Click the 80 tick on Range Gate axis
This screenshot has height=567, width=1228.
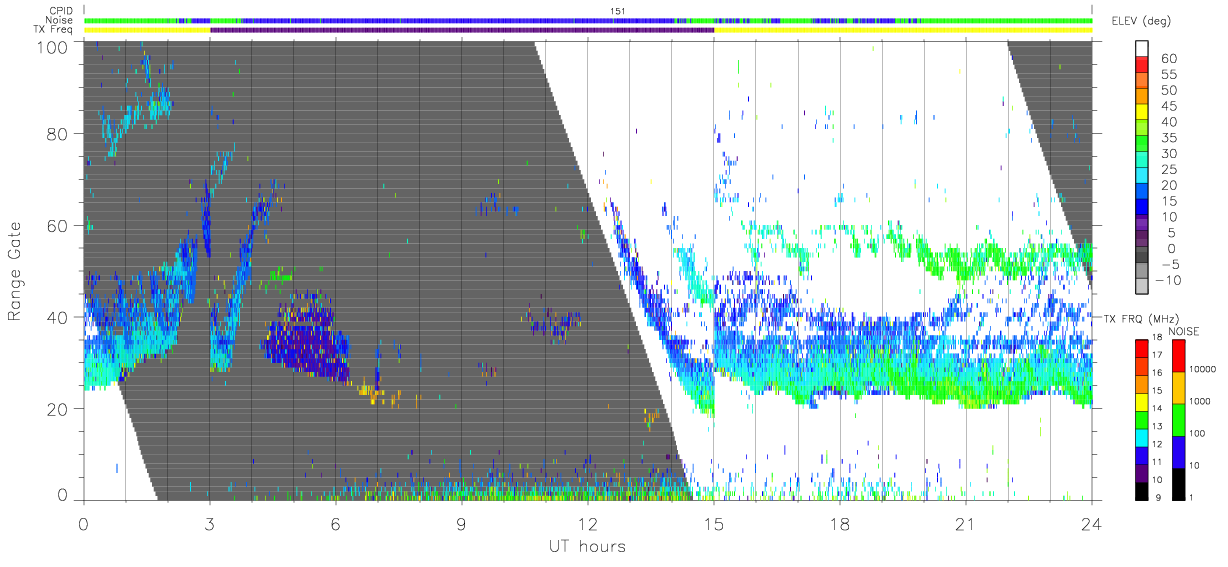click(x=59, y=133)
